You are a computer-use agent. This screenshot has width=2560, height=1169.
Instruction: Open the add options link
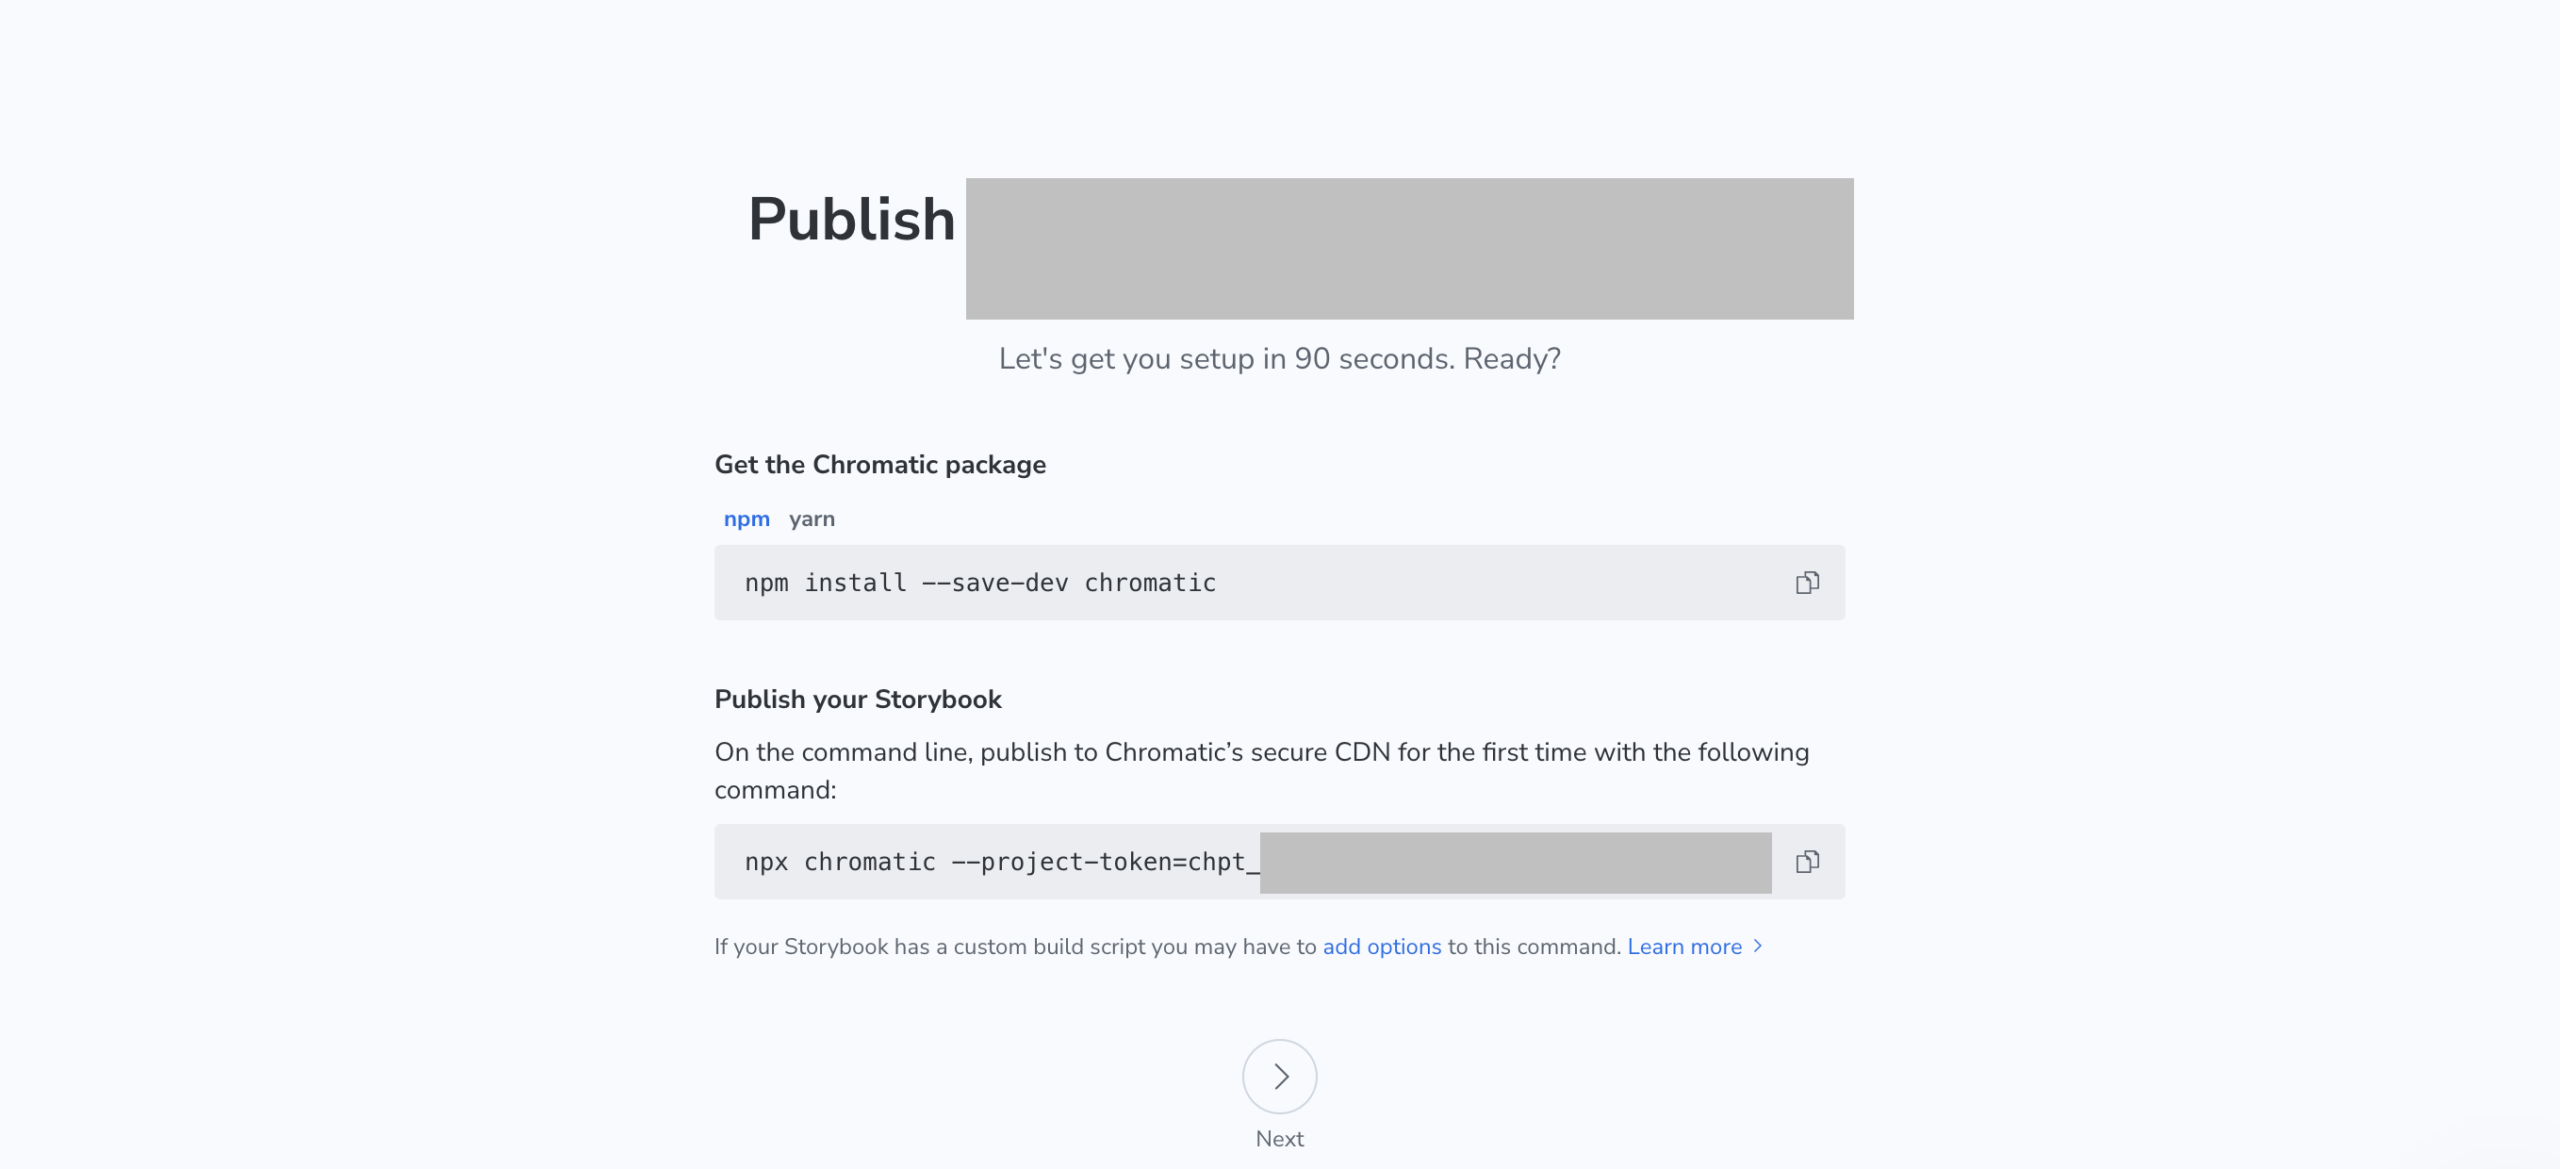click(1382, 947)
